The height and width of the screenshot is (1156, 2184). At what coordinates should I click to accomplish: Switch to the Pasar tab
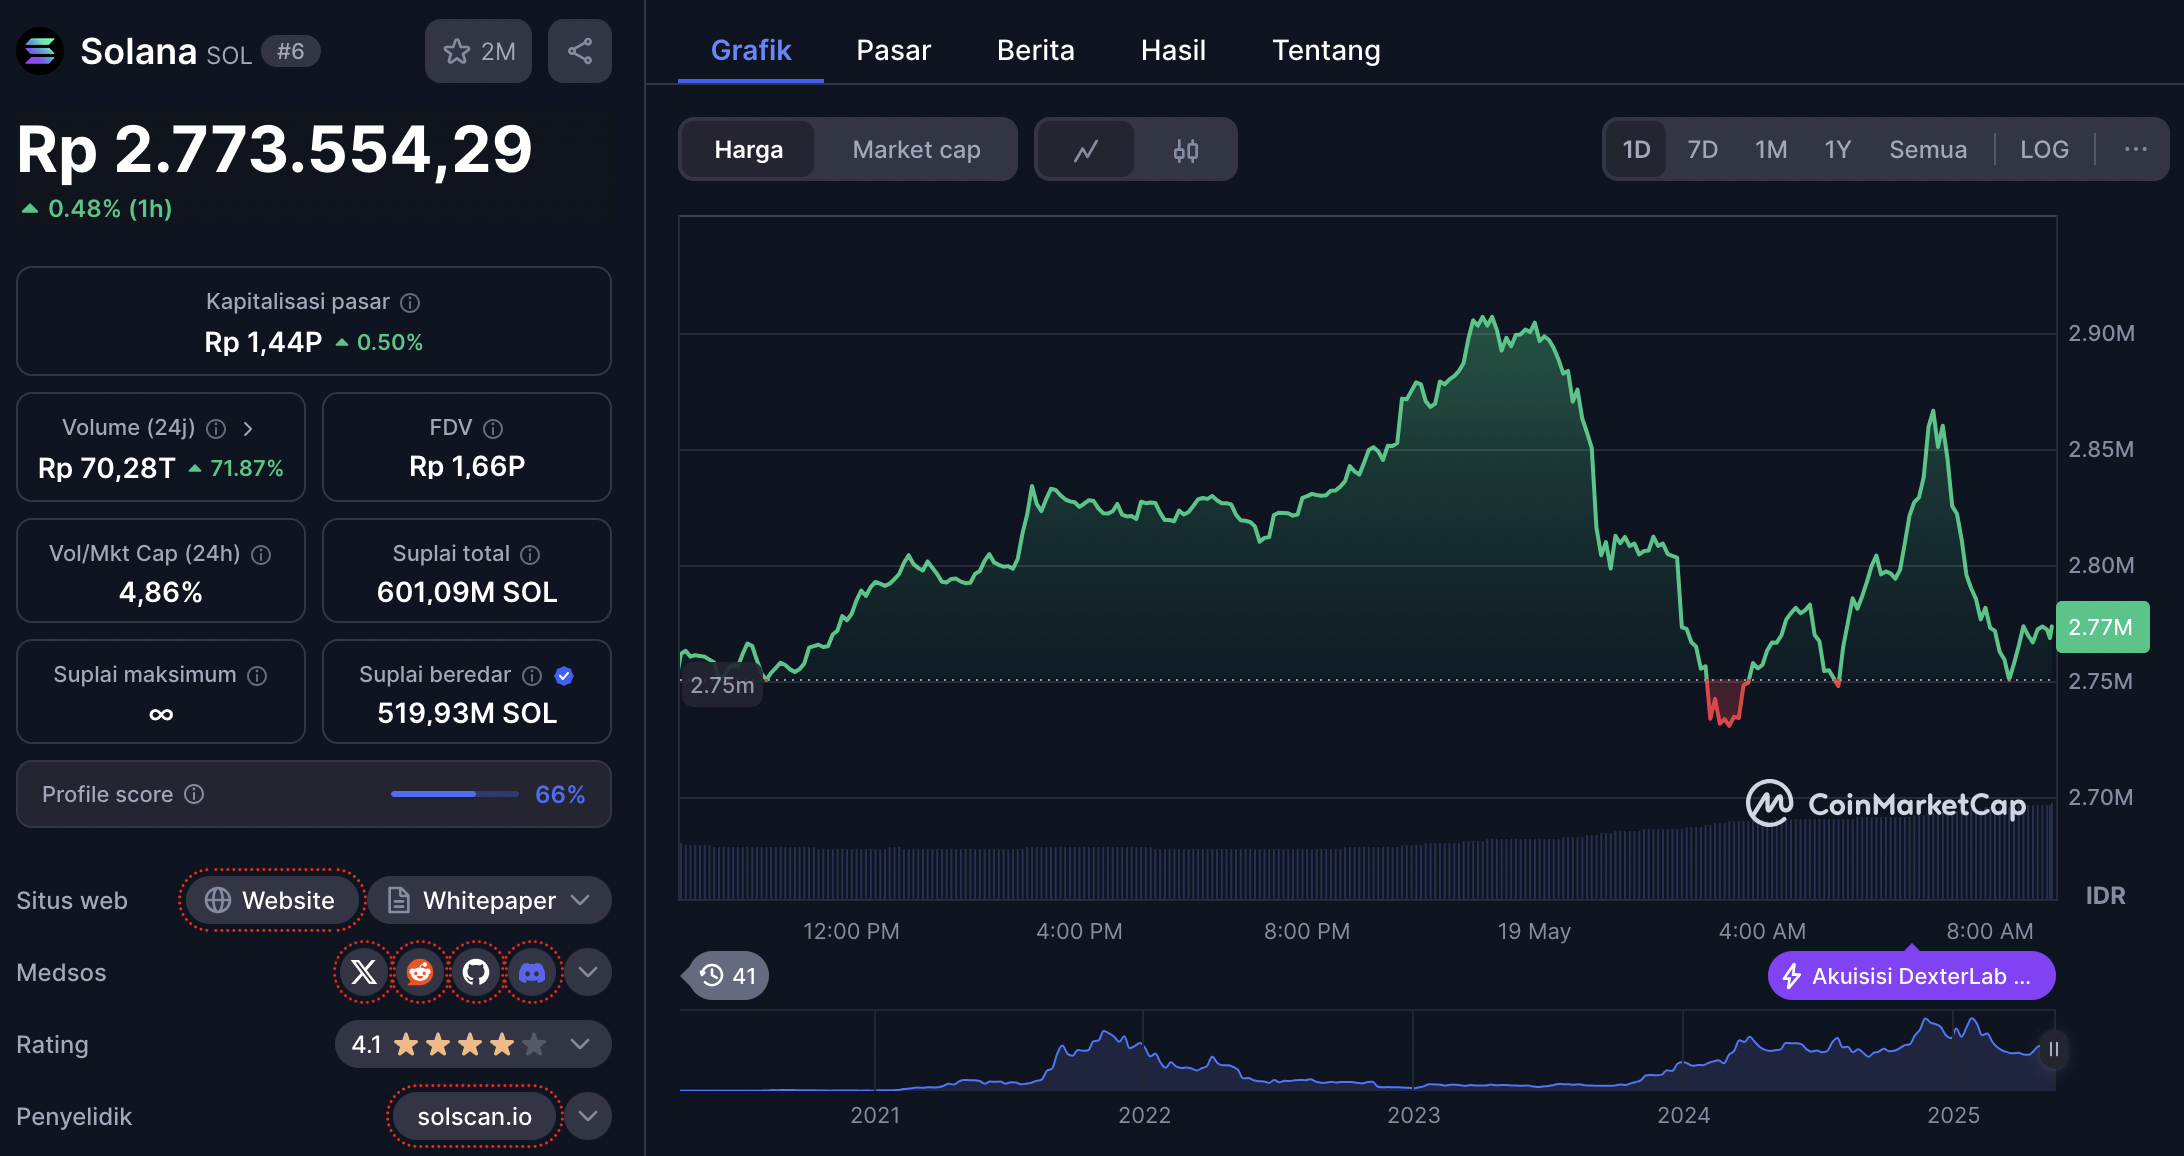(x=893, y=50)
